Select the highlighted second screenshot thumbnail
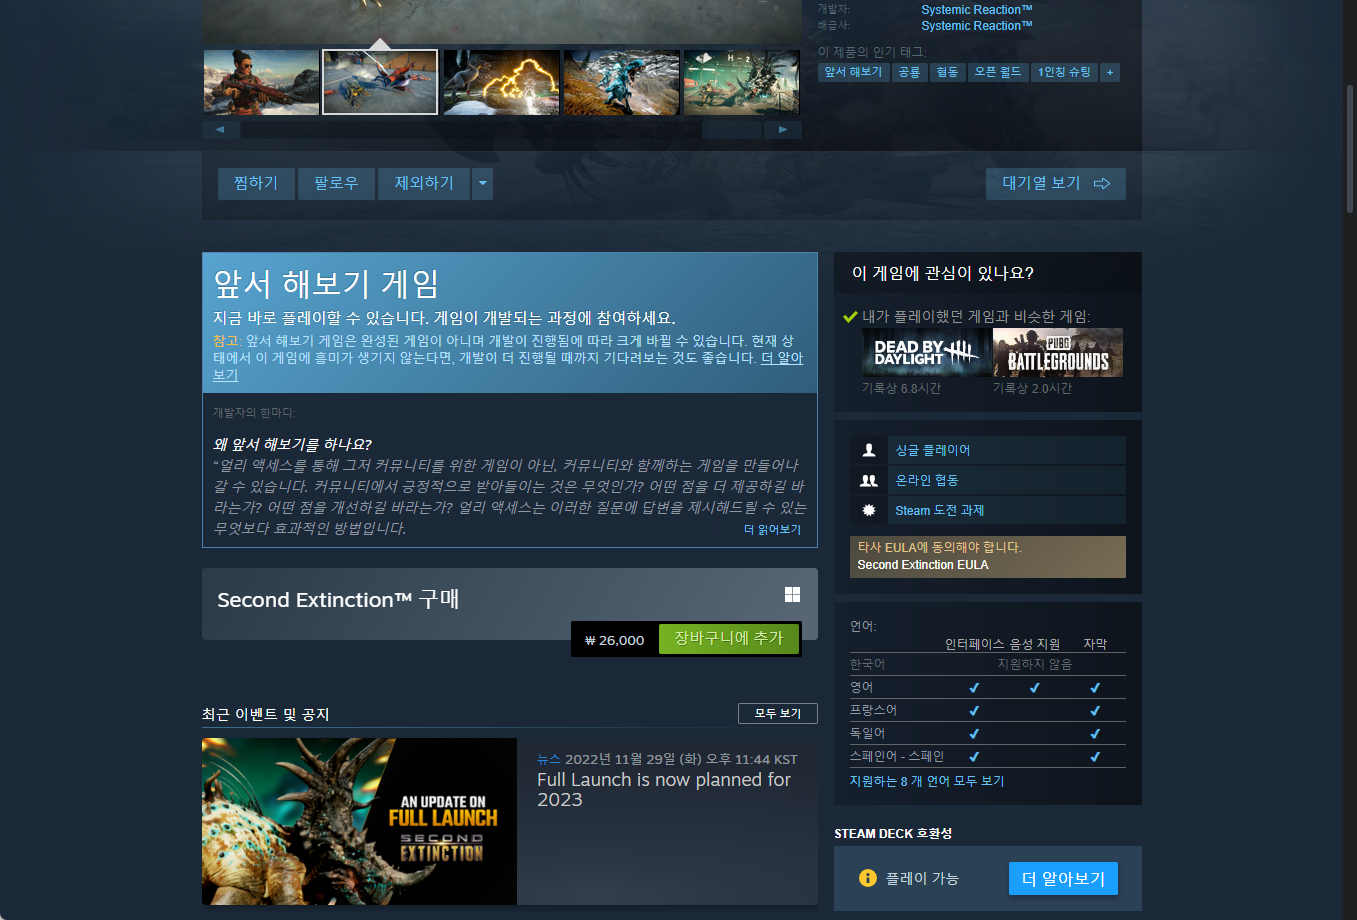This screenshot has width=1357, height=920. tap(380, 82)
